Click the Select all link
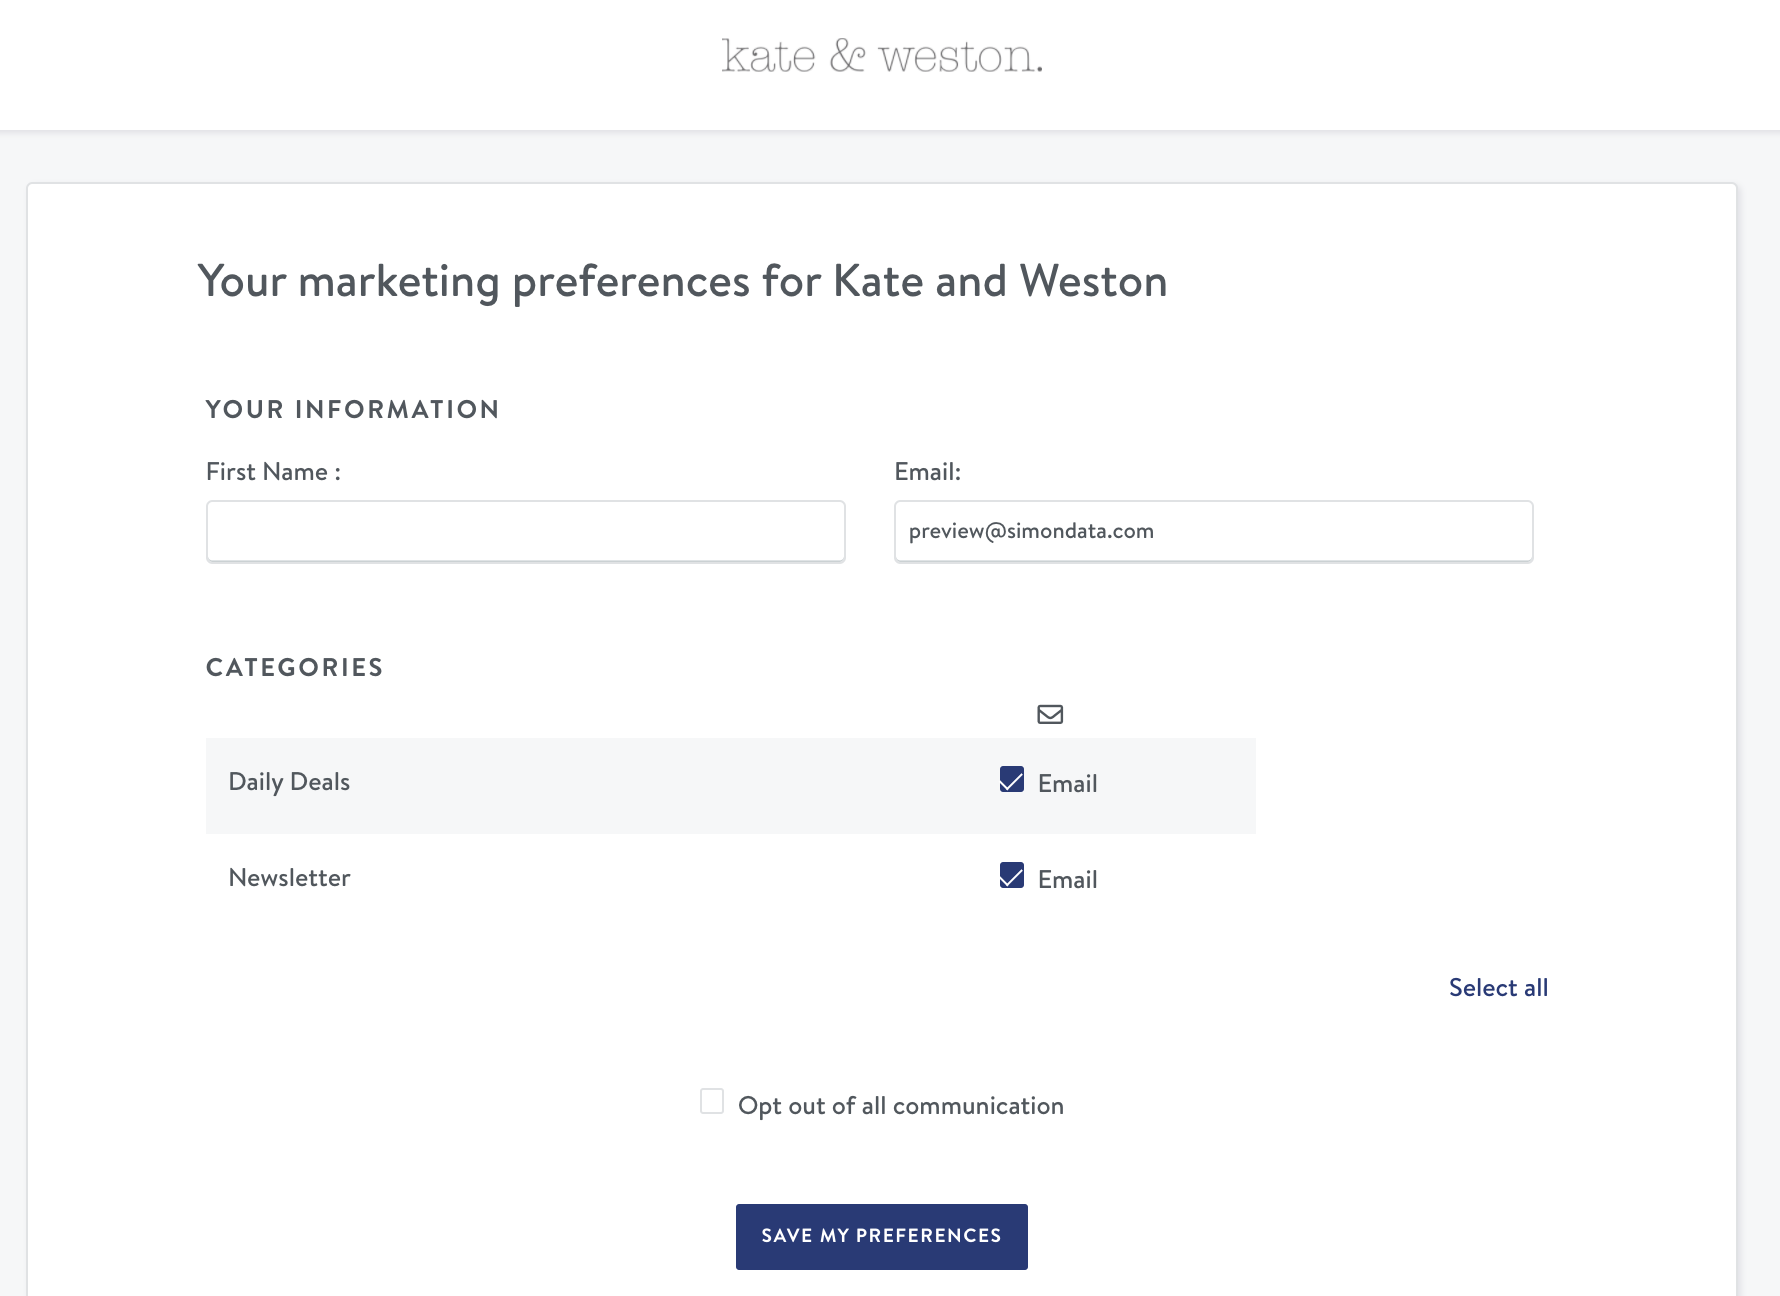Image resolution: width=1780 pixels, height=1296 pixels. pyautogui.click(x=1498, y=988)
